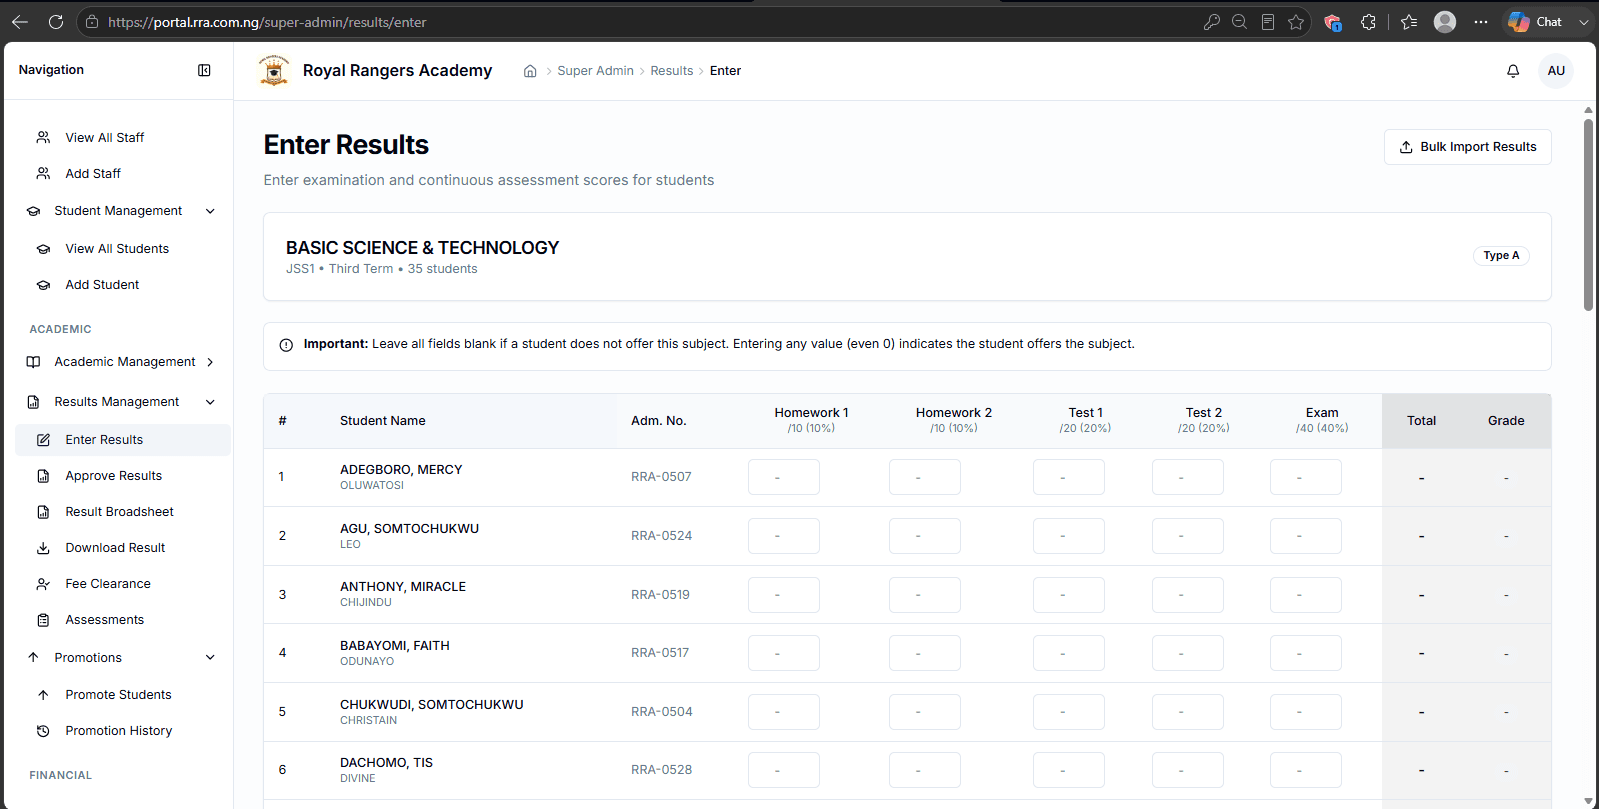
Task: Click Homework 1 field for AGU, SOMTOCHUKWU
Action: tap(783, 536)
